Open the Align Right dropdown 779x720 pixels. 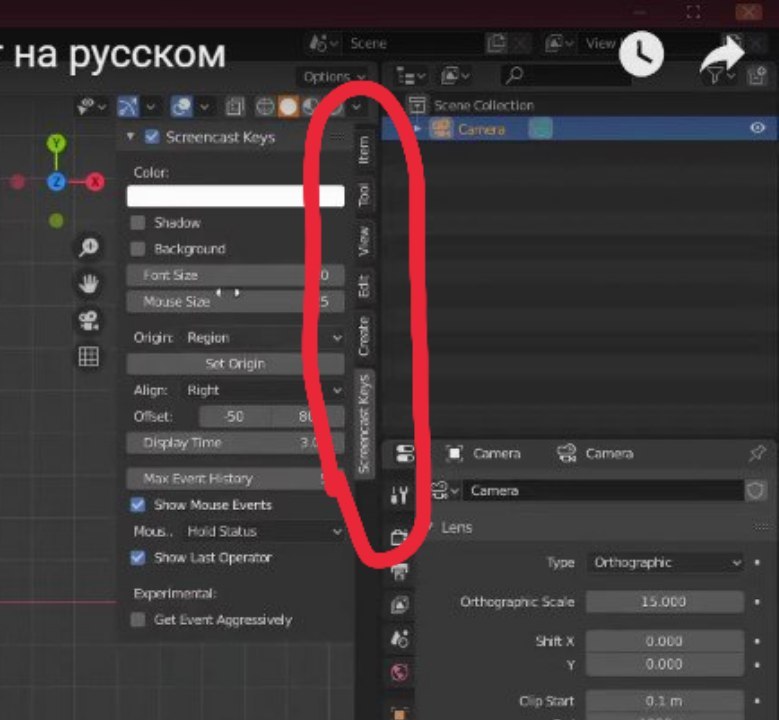(x=263, y=390)
